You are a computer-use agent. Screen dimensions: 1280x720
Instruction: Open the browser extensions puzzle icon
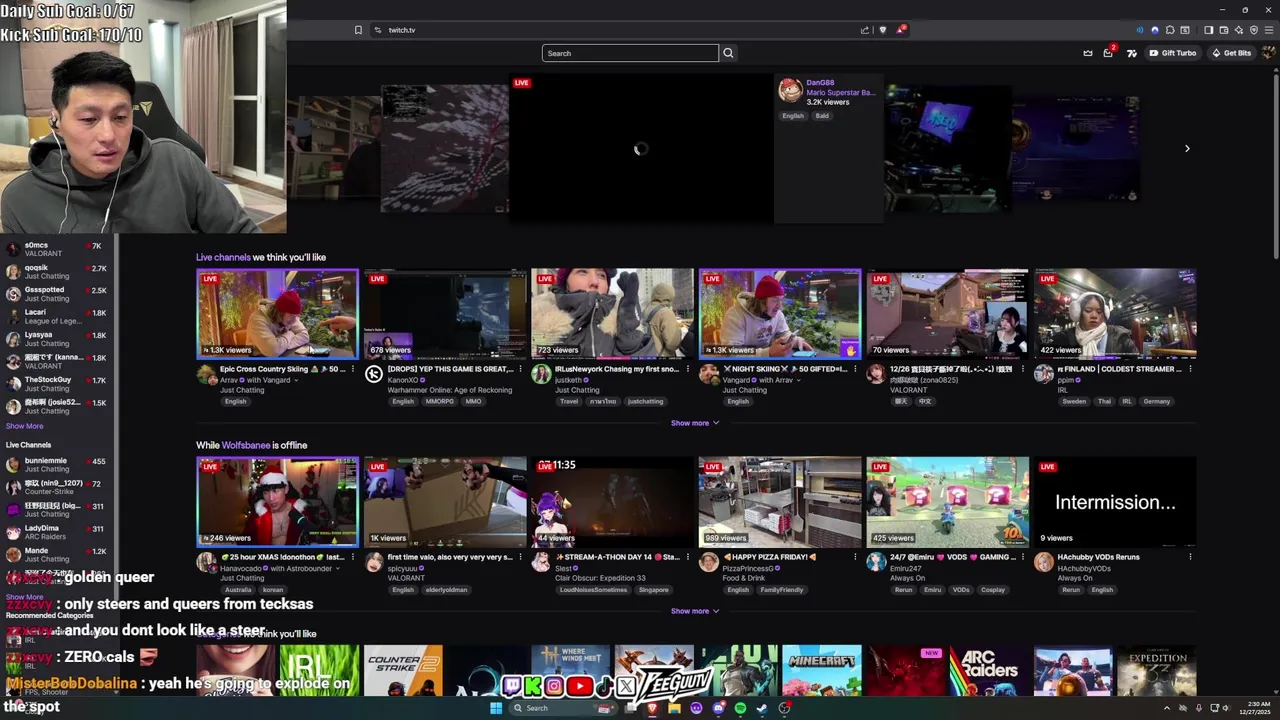(1170, 30)
